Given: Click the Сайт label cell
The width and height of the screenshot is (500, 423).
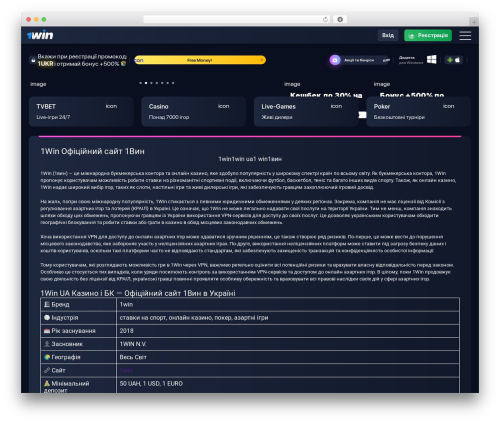Looking at the screenshot, I should [x=79, y=370].
